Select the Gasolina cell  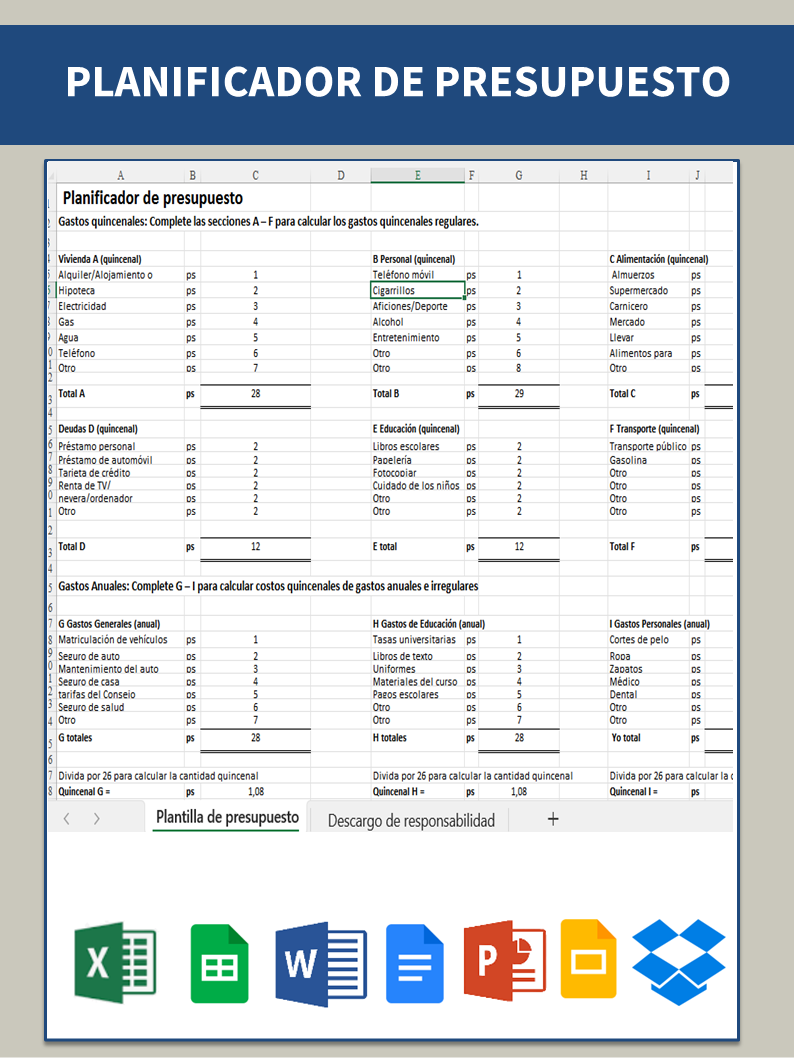click(648, 460)
